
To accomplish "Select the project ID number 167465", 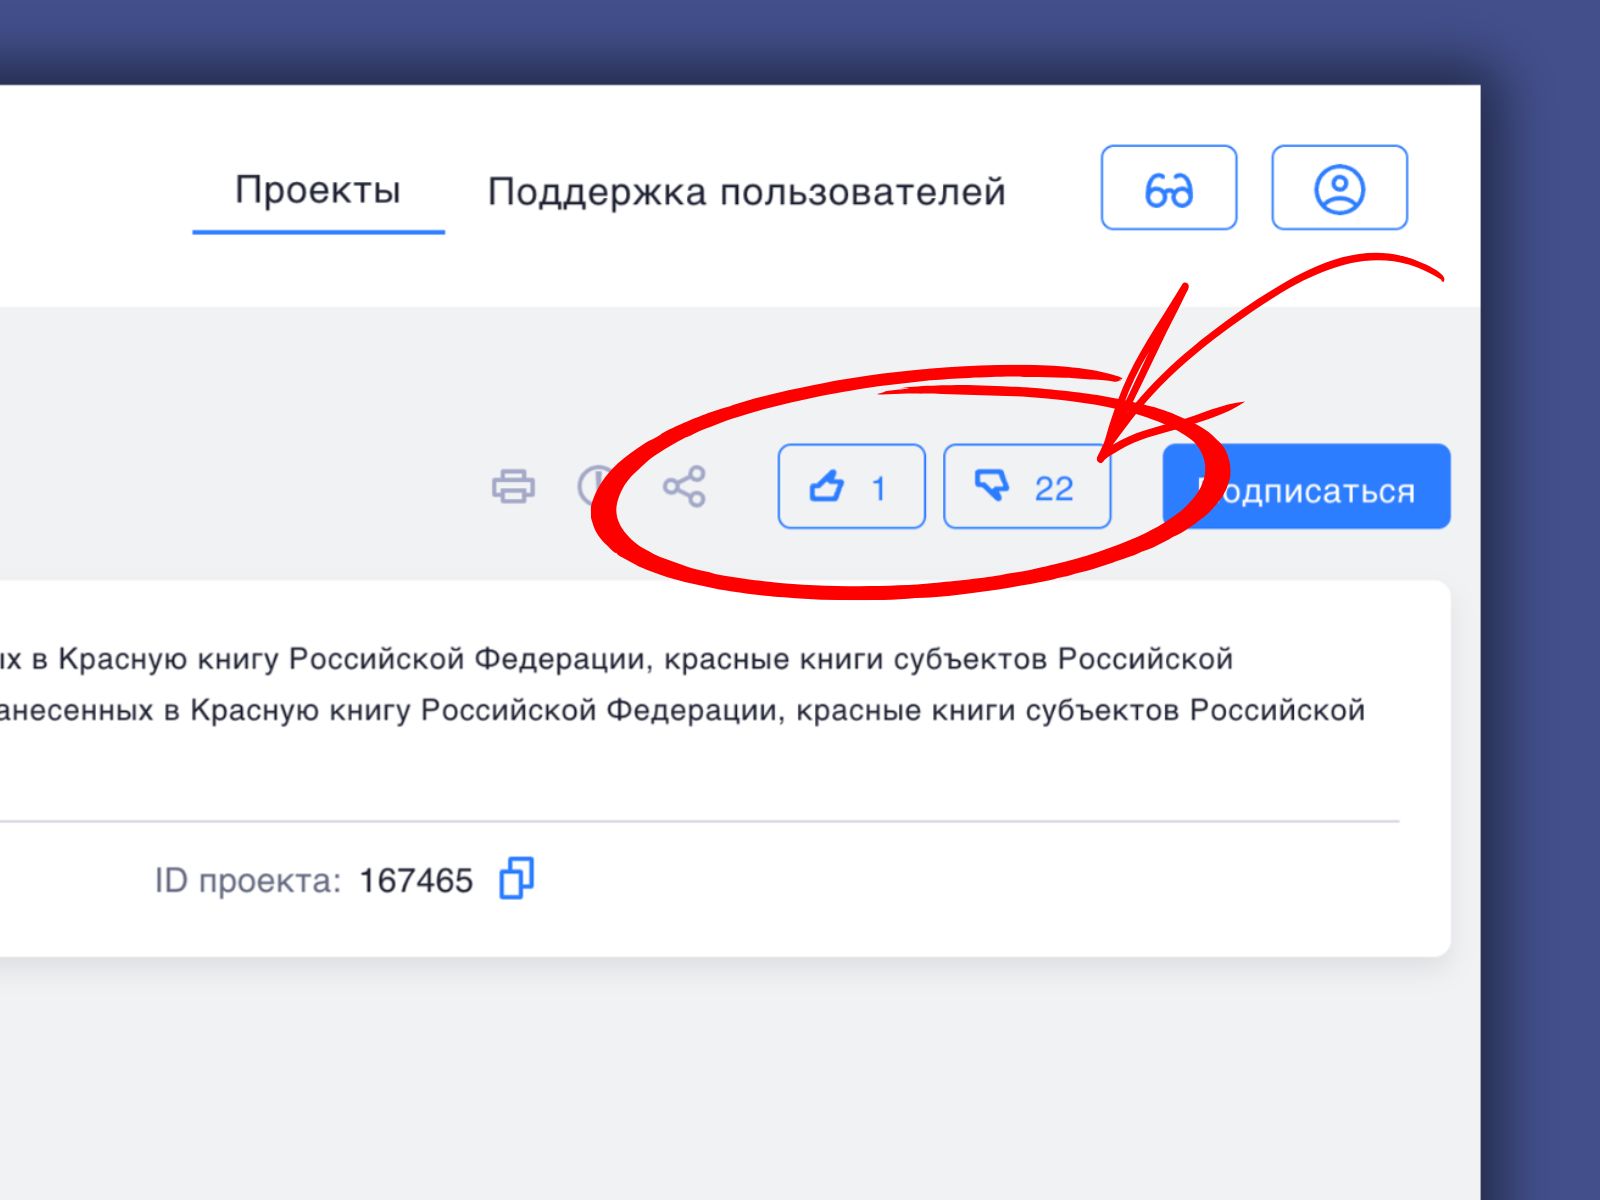I will tap(416, 881).
